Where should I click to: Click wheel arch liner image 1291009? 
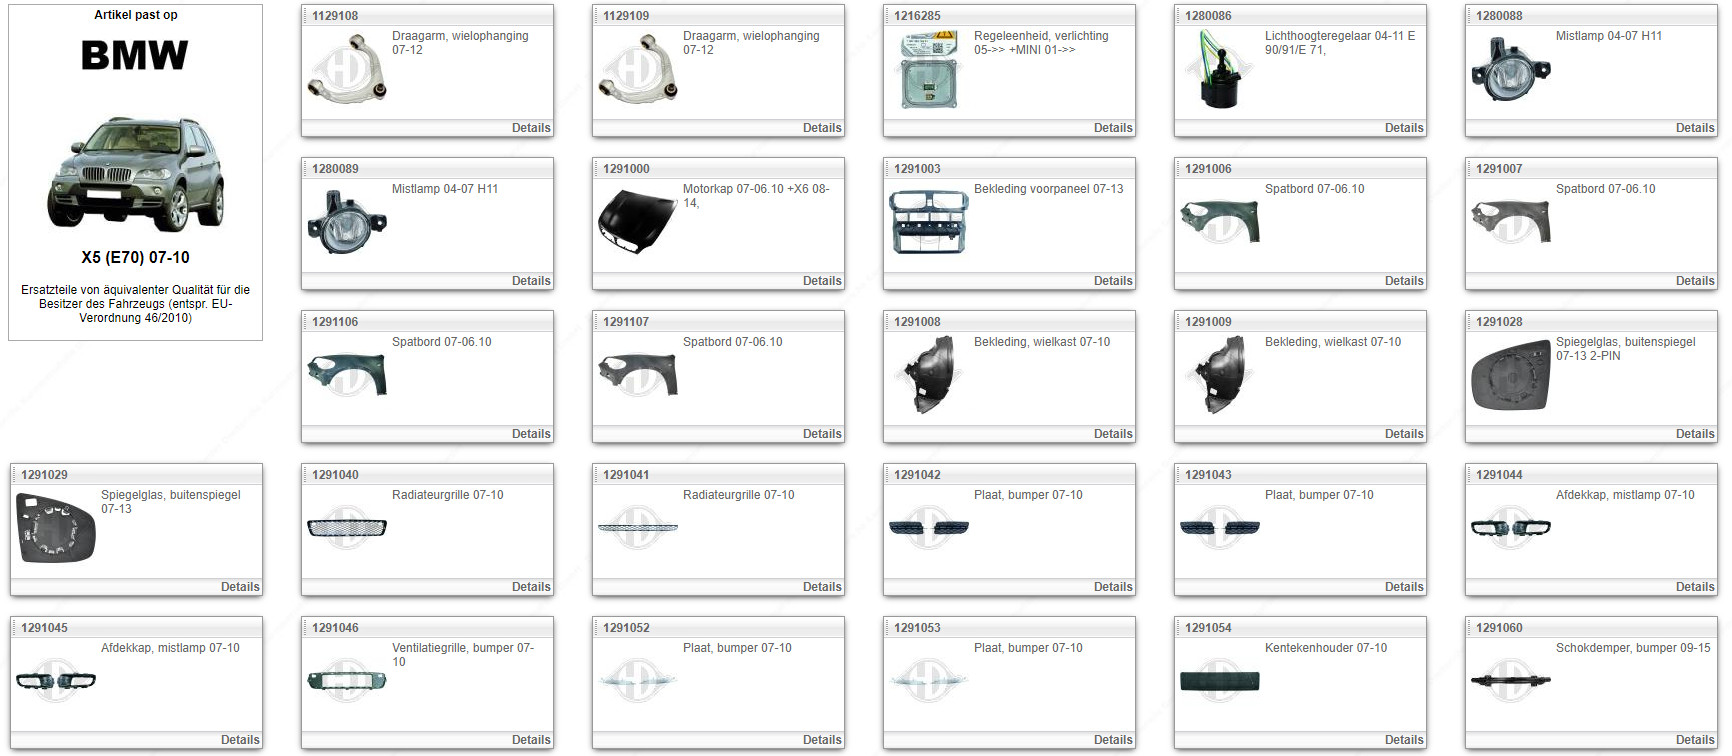[x=1220, y=375]
